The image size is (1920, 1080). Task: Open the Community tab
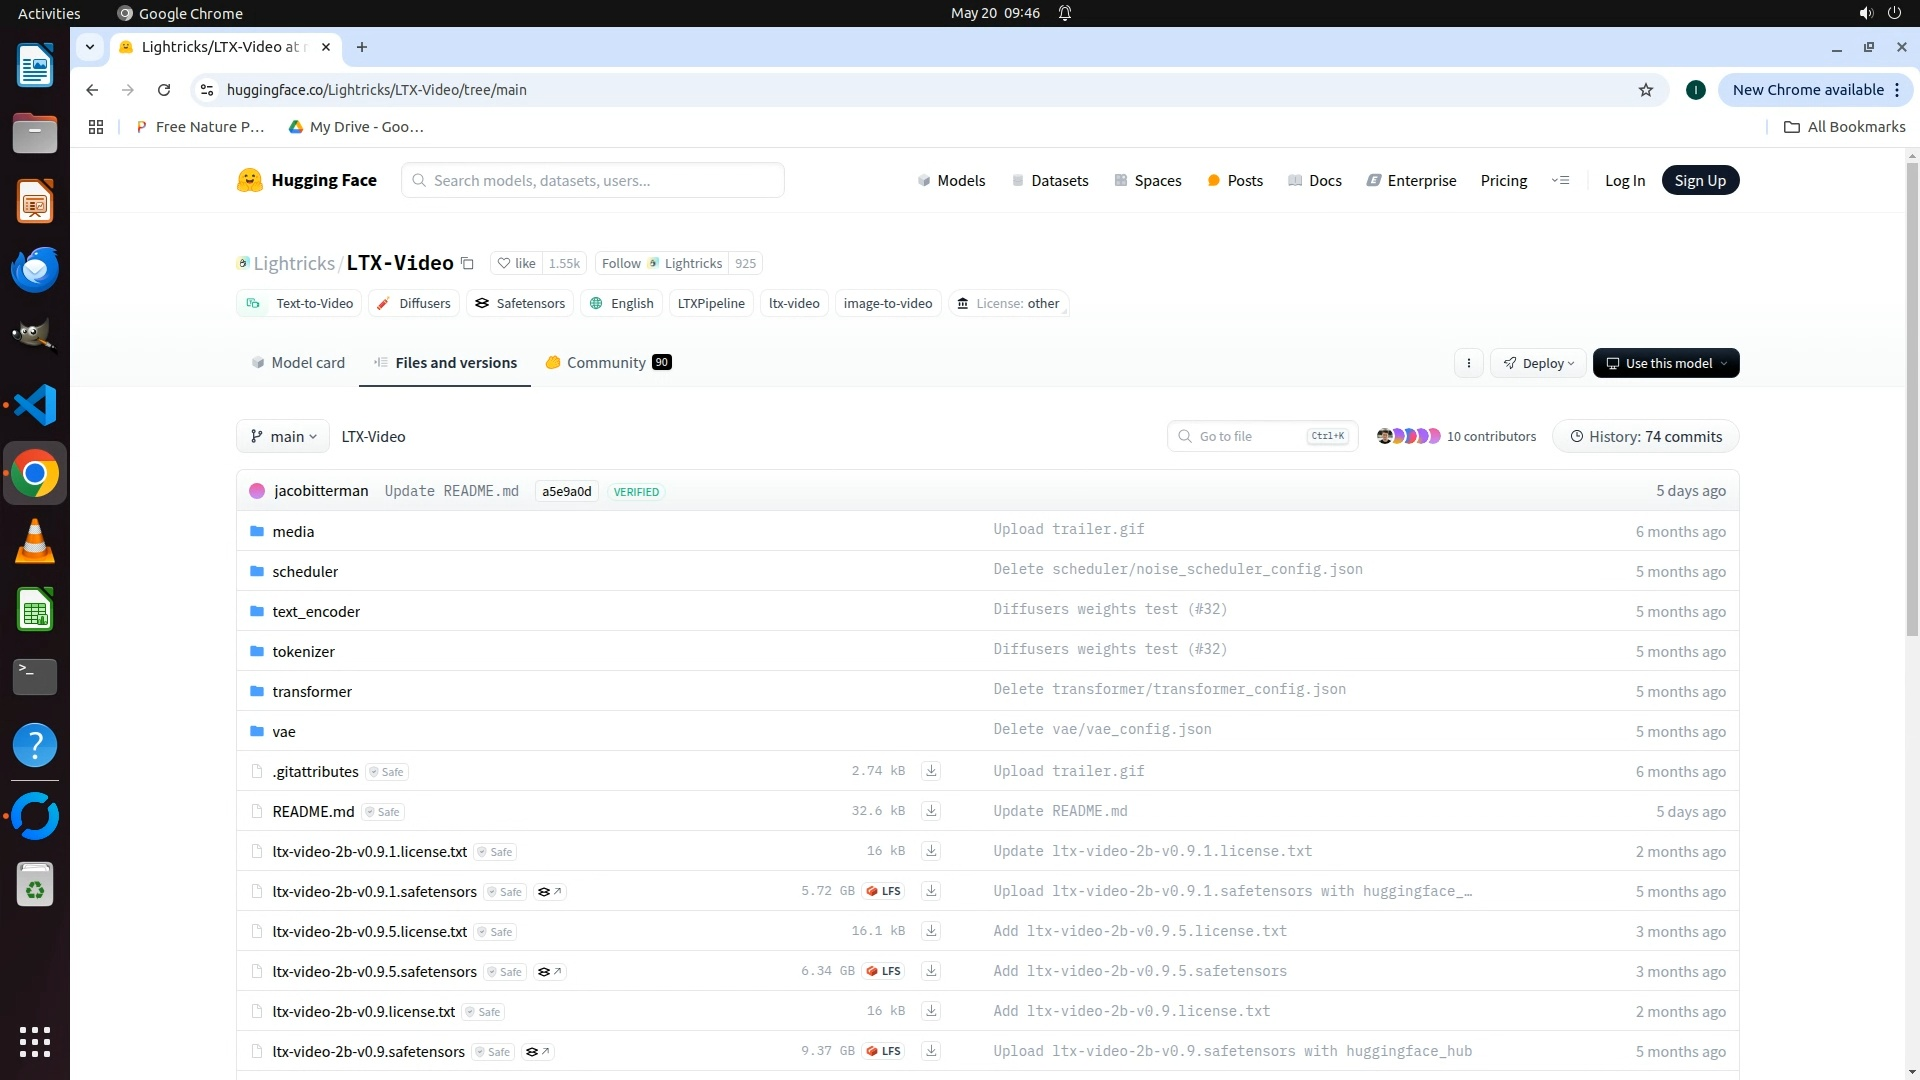(x=606, y=363)
